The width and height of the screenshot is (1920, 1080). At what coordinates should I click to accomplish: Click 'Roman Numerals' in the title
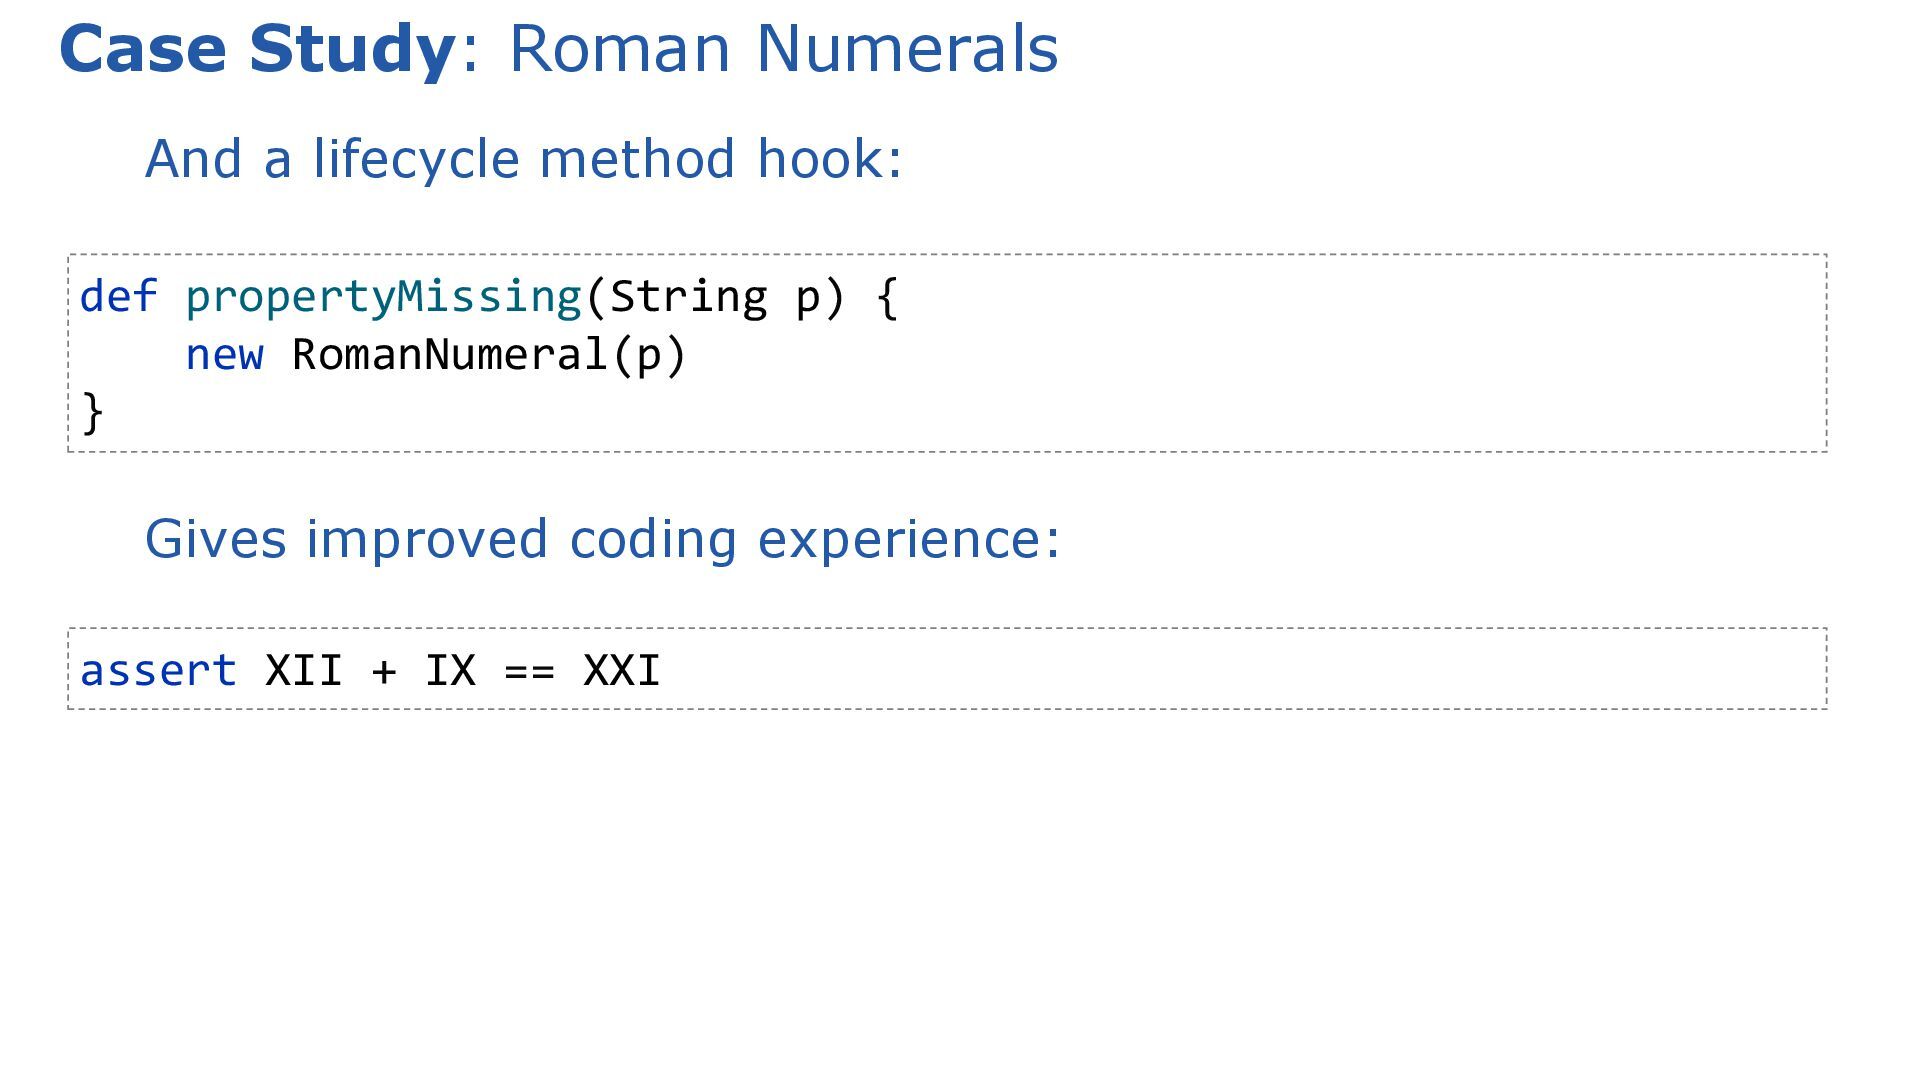[x=783, y=49]
